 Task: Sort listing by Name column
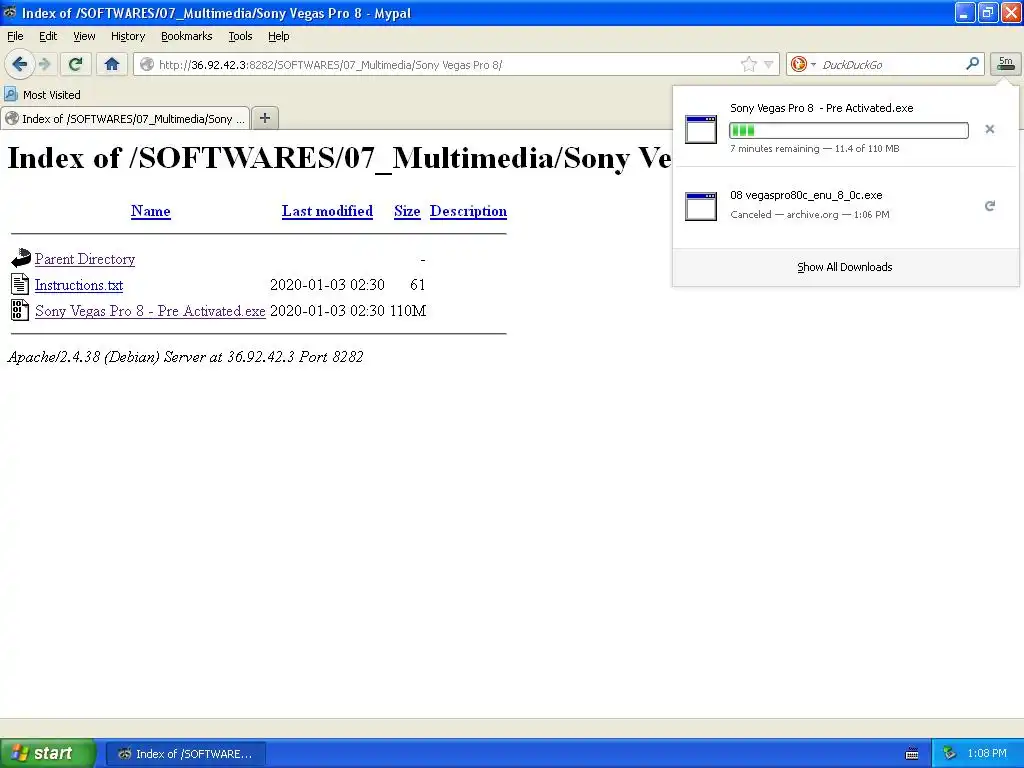coord(150,211)
